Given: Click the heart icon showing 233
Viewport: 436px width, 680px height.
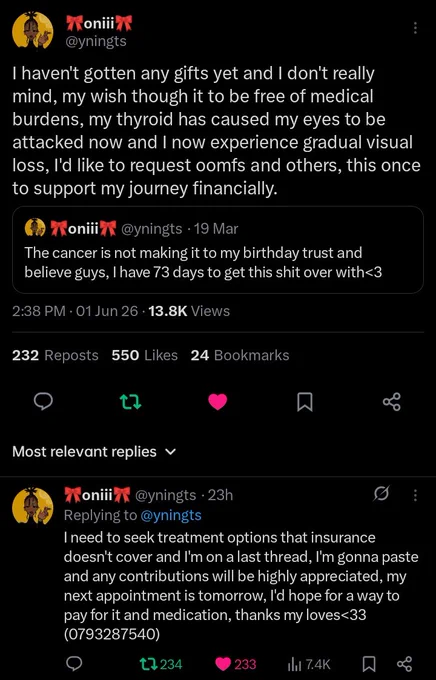Looking at the screenshot, I should tap(236, 664).
